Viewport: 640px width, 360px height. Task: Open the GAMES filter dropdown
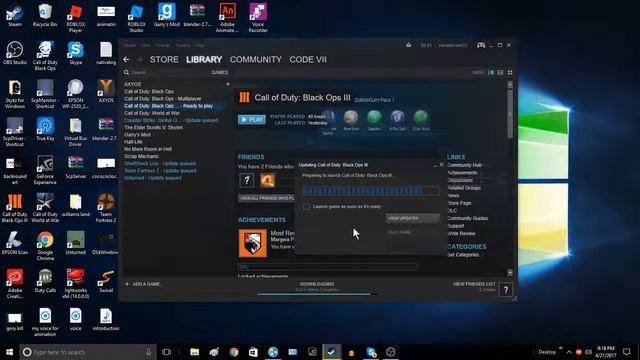(220, 72)
